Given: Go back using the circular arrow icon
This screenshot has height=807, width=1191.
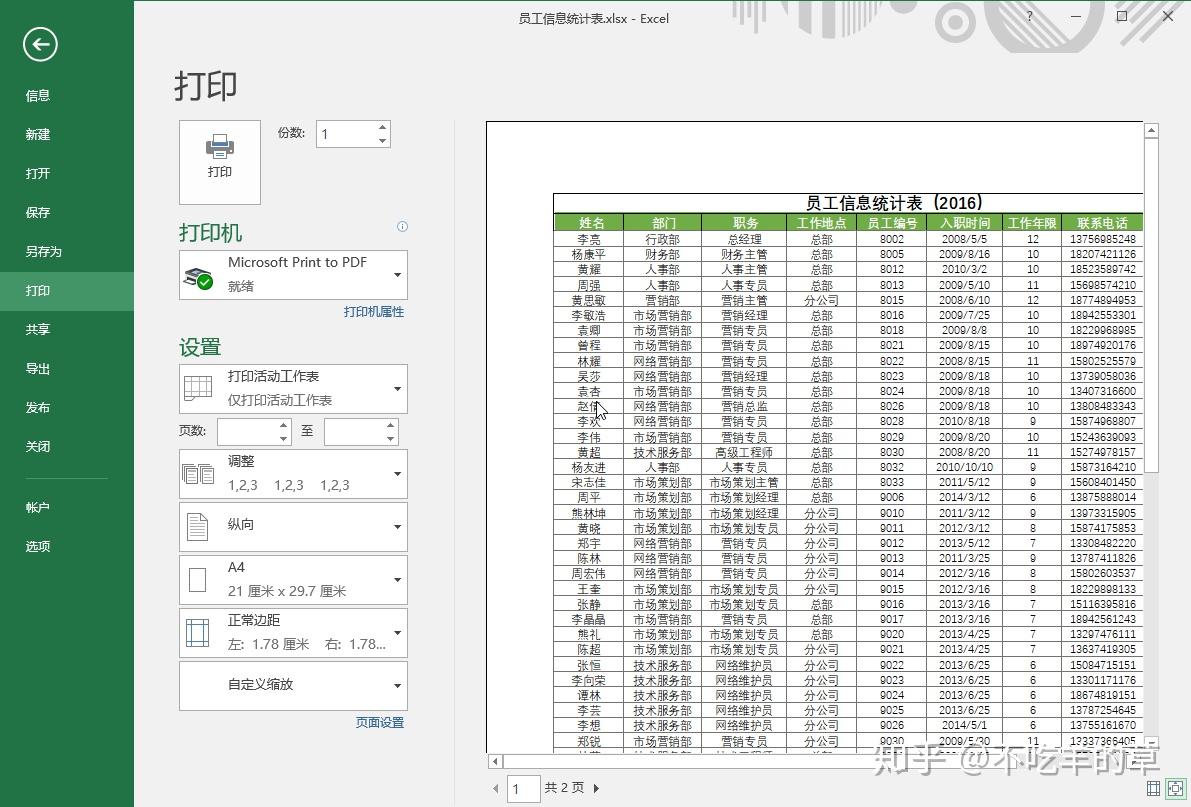Looking at the screenshot, I should pyautogui.click(x=40, y=45).
